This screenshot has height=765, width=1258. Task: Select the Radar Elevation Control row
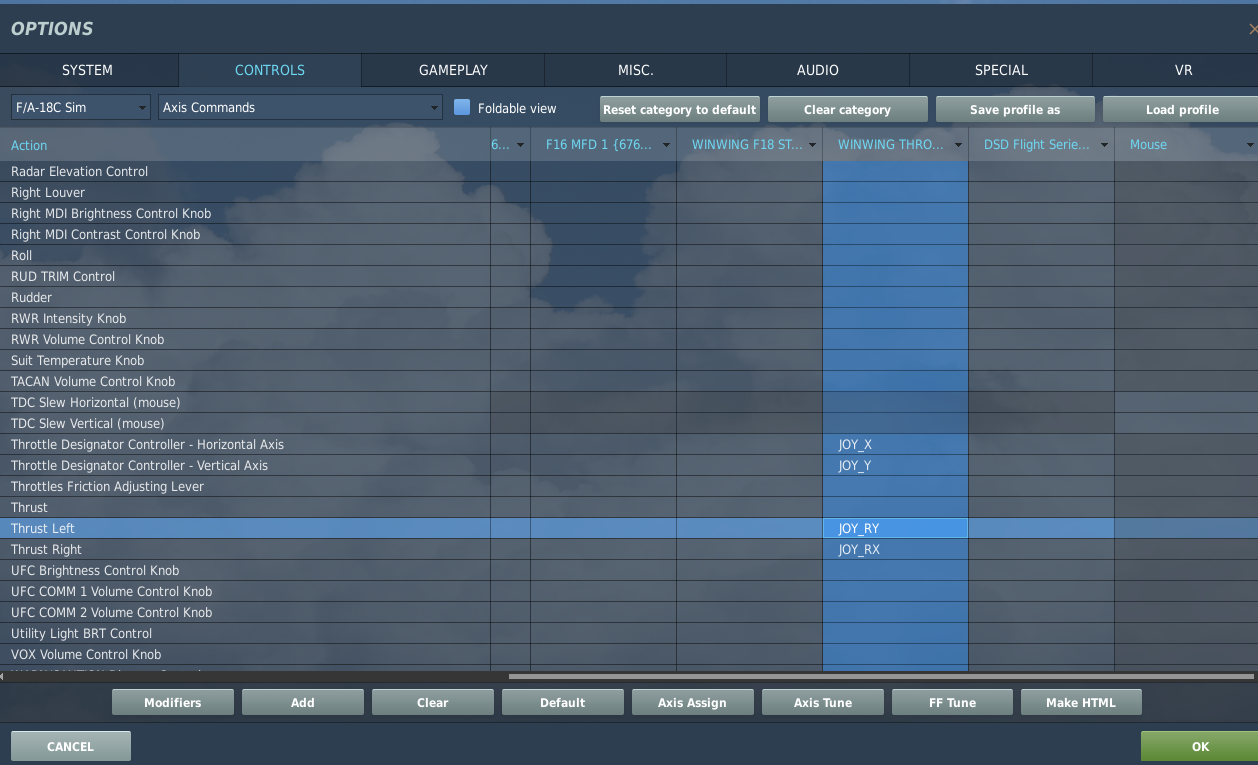click(629, 171)
